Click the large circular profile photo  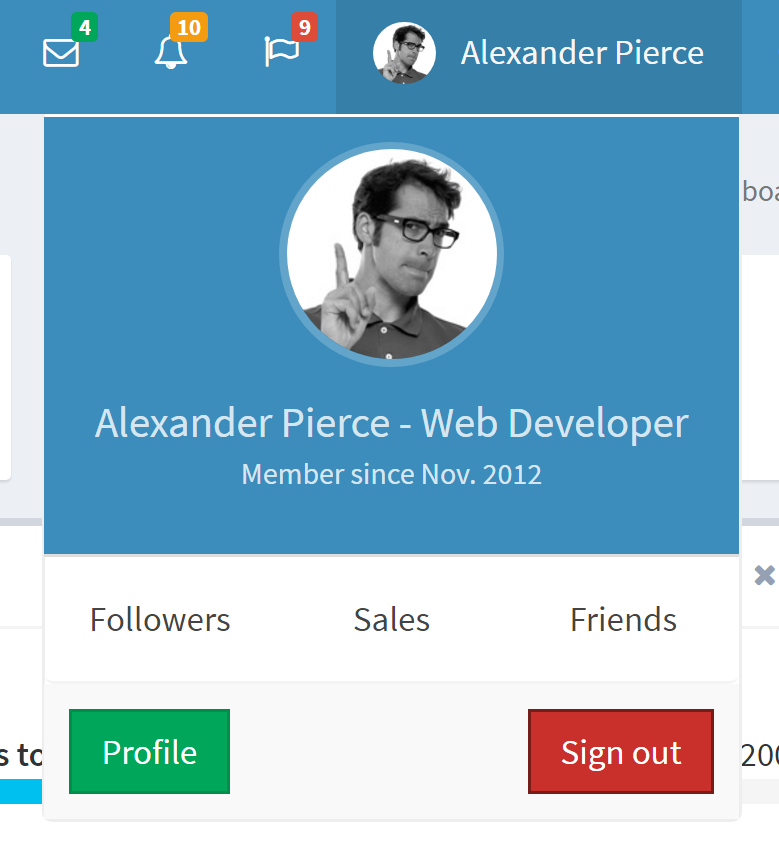point(391,253)
